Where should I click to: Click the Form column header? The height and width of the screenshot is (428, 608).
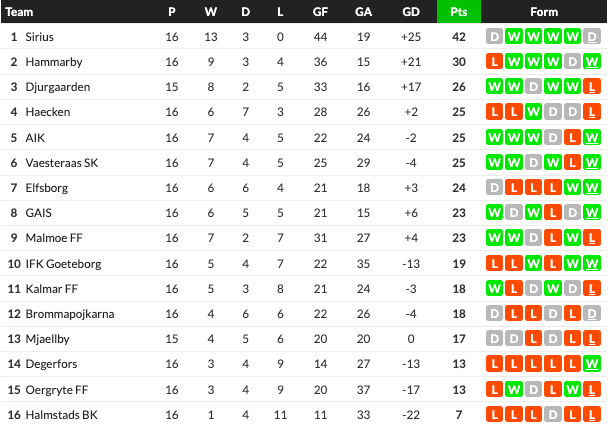pyautogui.click(x=544, y=12)
